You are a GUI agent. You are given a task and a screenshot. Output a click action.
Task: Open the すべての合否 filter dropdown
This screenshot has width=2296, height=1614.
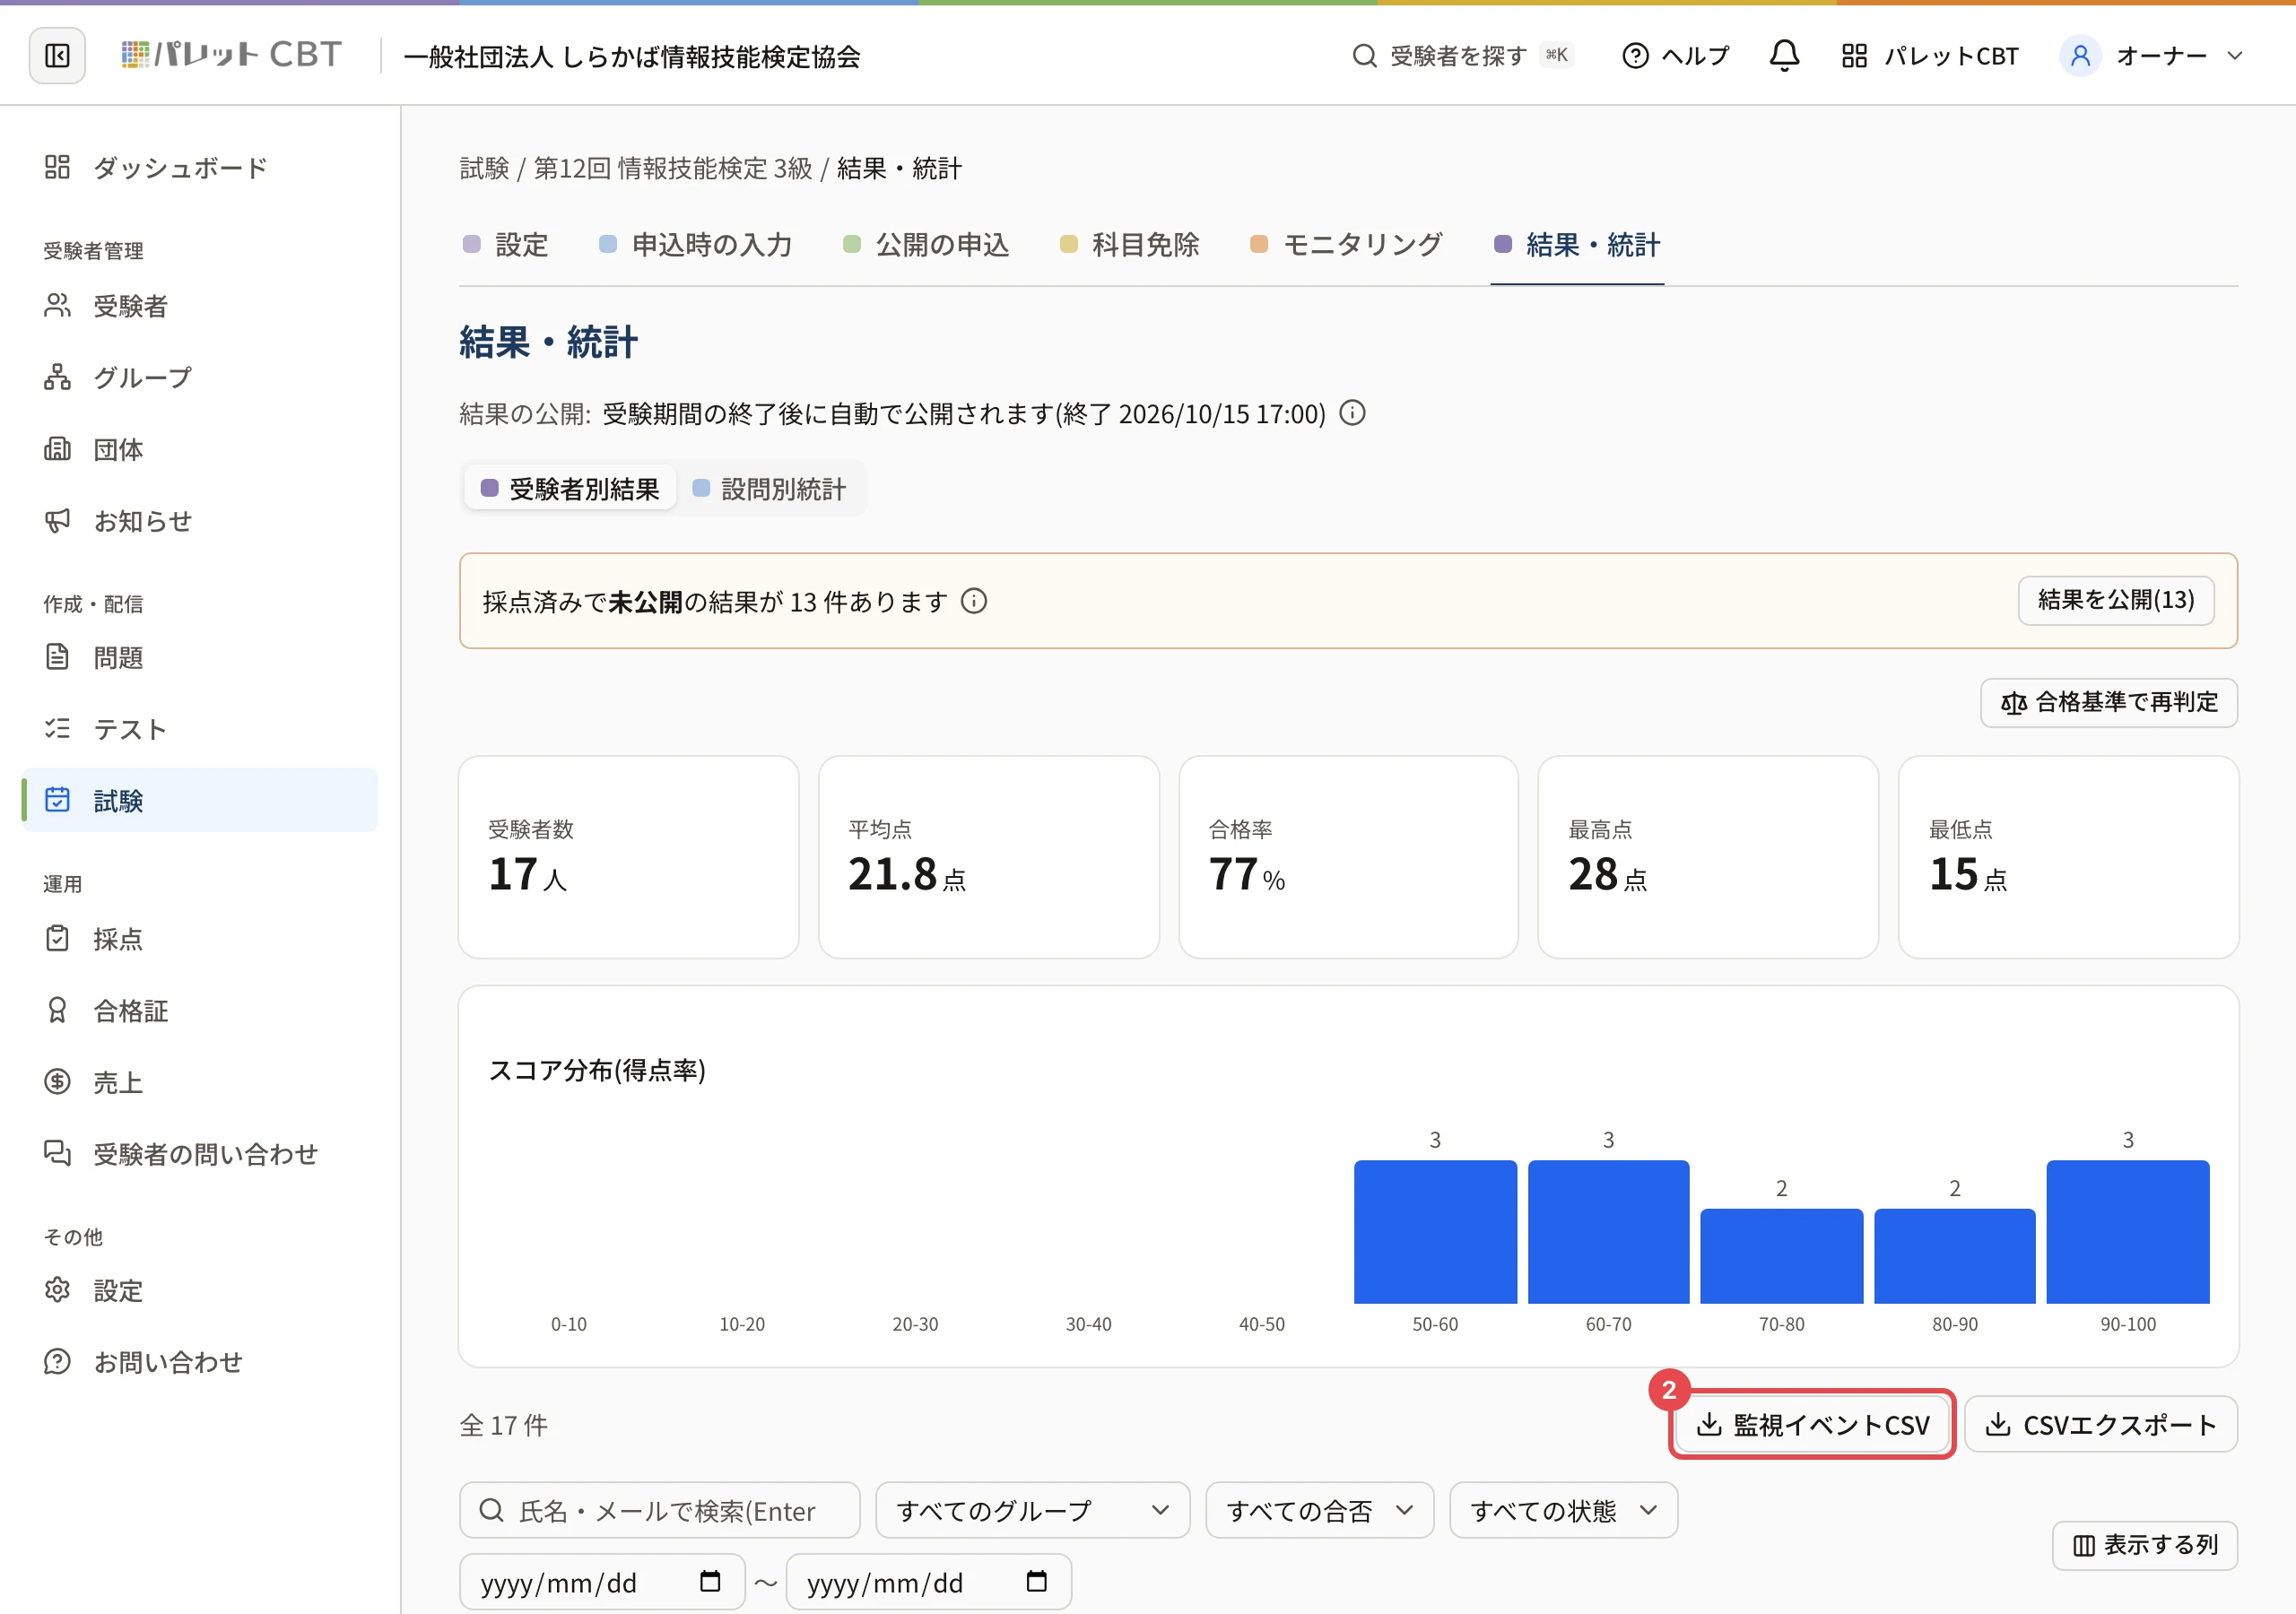click(1319, 1510)
